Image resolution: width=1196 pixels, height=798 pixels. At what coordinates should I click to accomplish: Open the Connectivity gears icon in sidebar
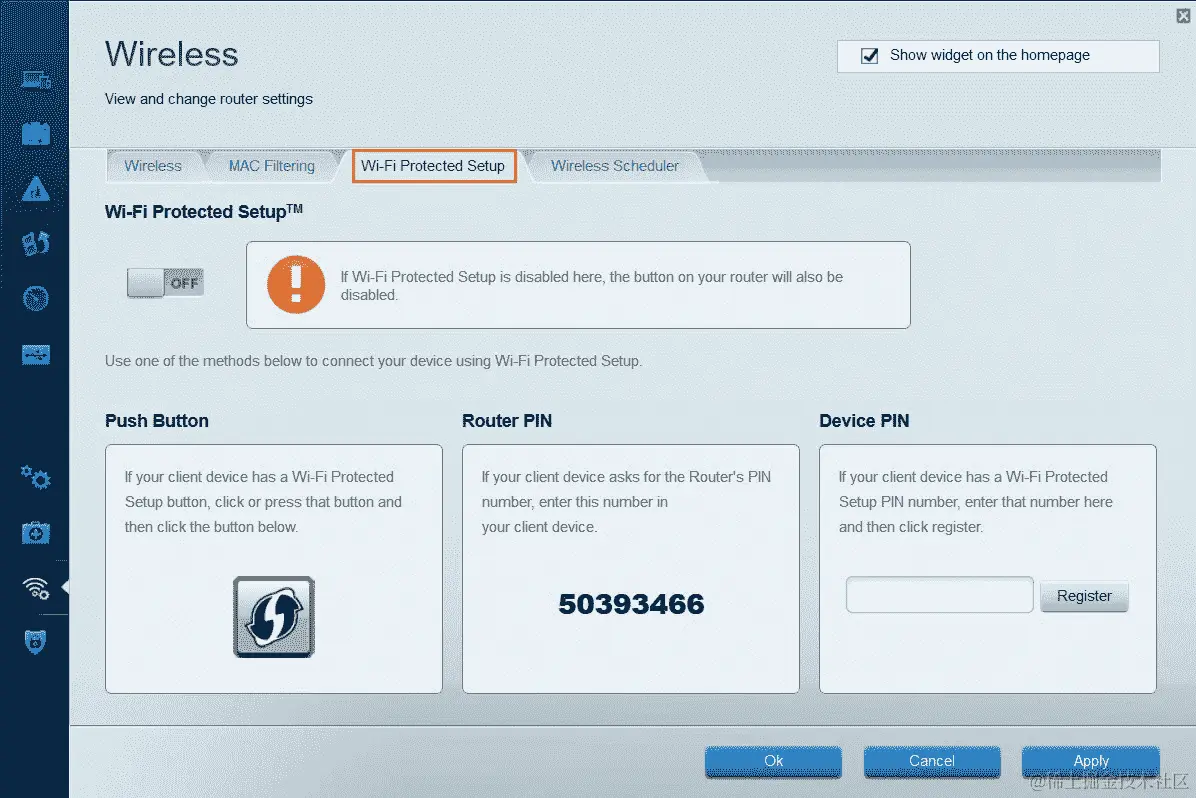pyautogui.click(x=36, y=478)
